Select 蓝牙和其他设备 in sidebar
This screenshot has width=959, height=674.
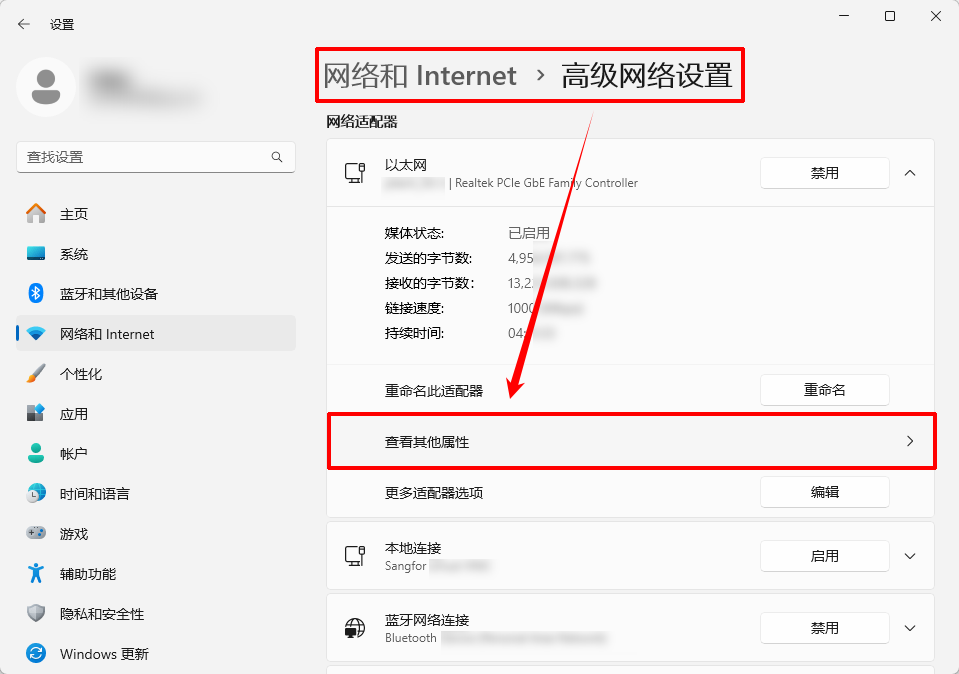point(156,294)
